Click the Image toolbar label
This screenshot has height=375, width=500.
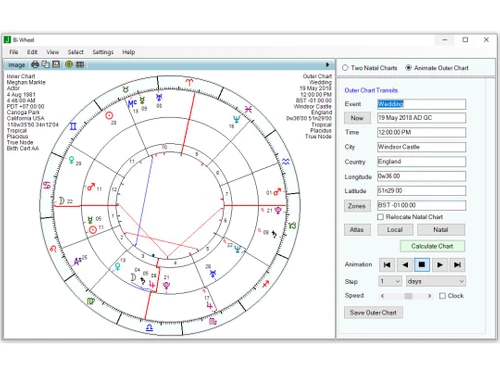[x=17, y=65]
